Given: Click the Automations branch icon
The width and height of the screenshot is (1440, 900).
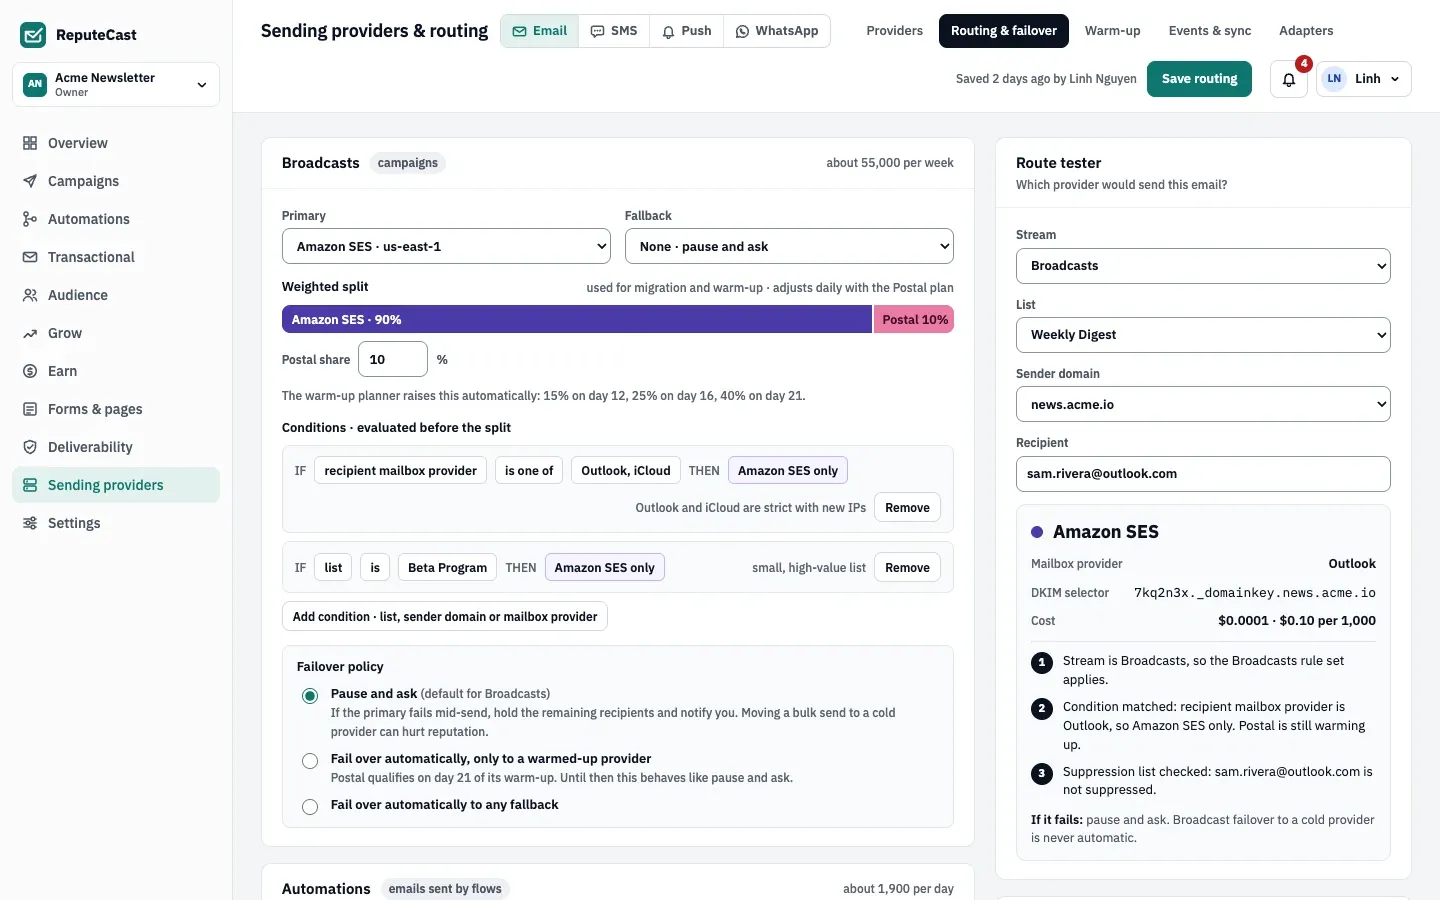Looking at the screenshot, I should [30, 219].
